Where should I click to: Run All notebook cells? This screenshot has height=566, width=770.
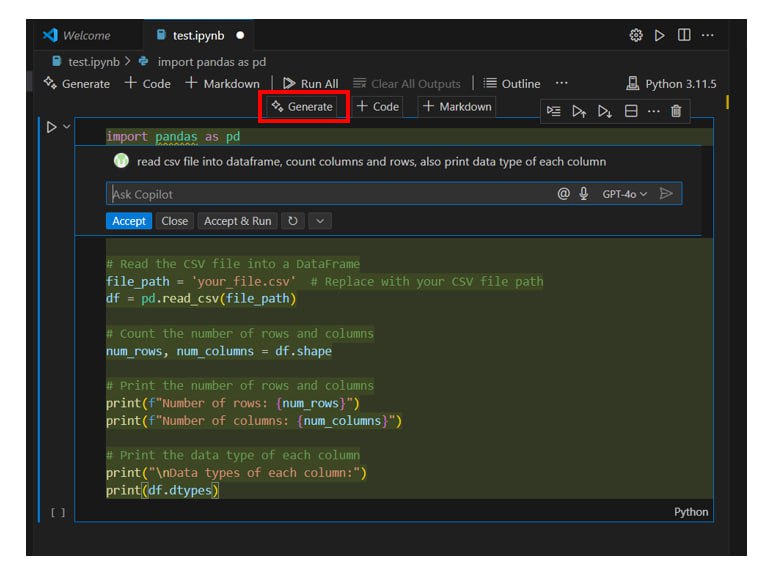311,83
